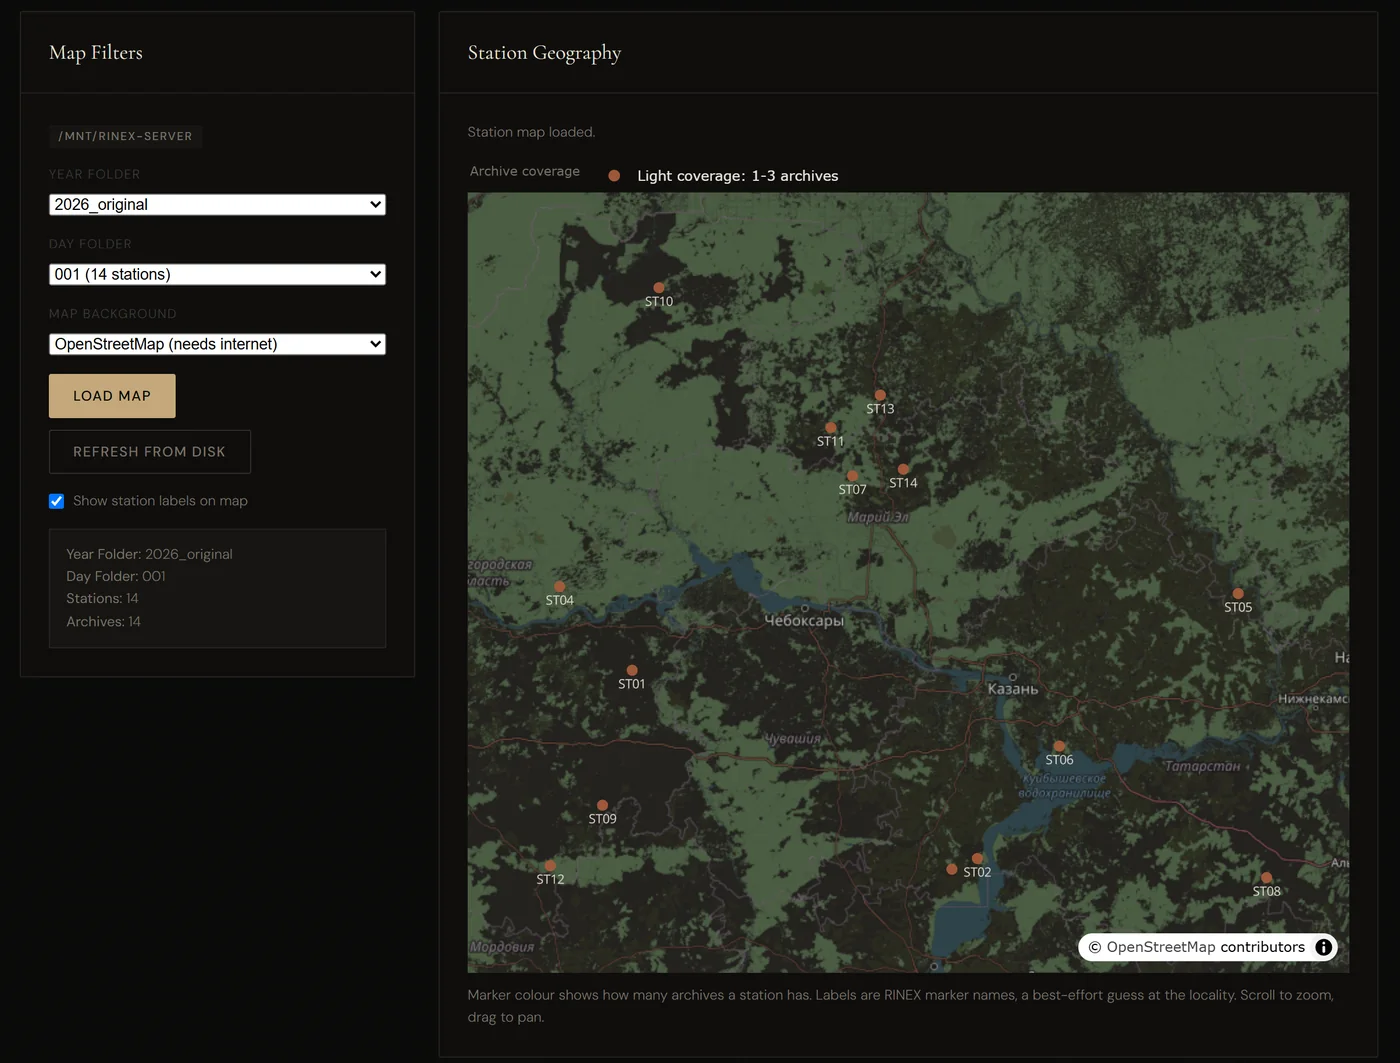Viewport: 1400px width, 1063px height.
Task: Click the Map Filters heading
Action: click(96, 53)
